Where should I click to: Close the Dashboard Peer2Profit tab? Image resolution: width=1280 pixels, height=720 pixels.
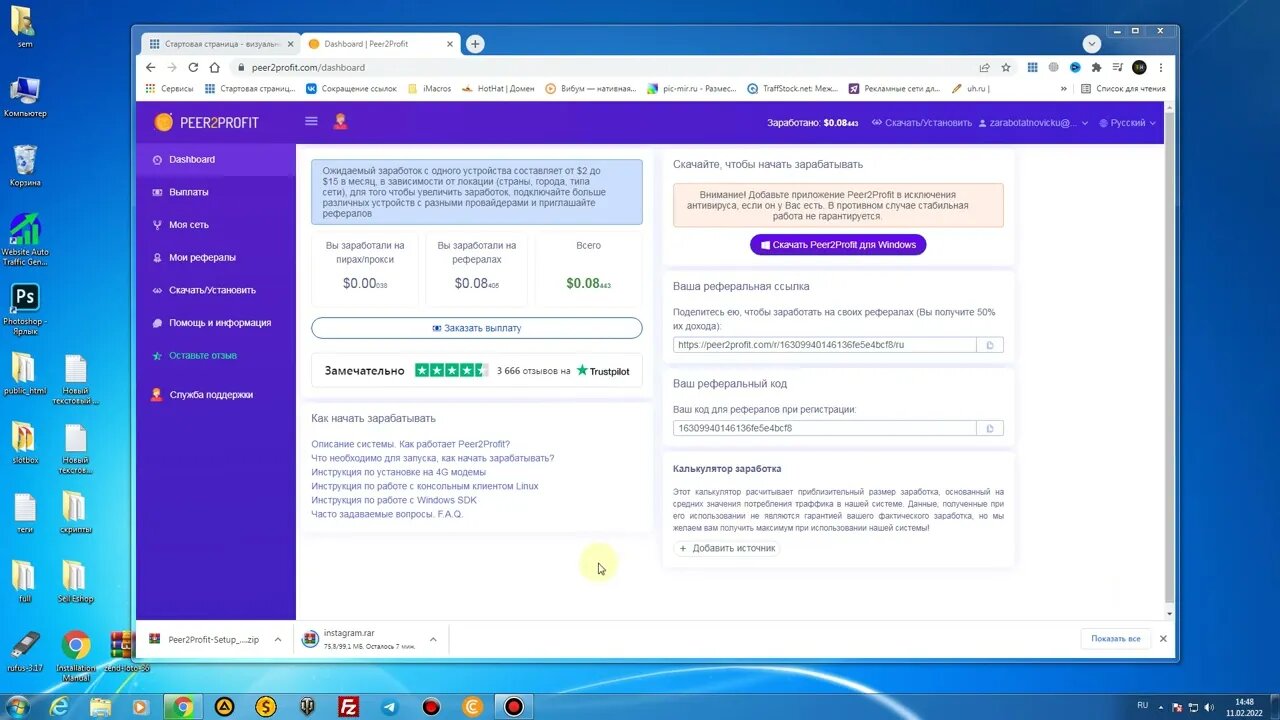tap(450, 44)
